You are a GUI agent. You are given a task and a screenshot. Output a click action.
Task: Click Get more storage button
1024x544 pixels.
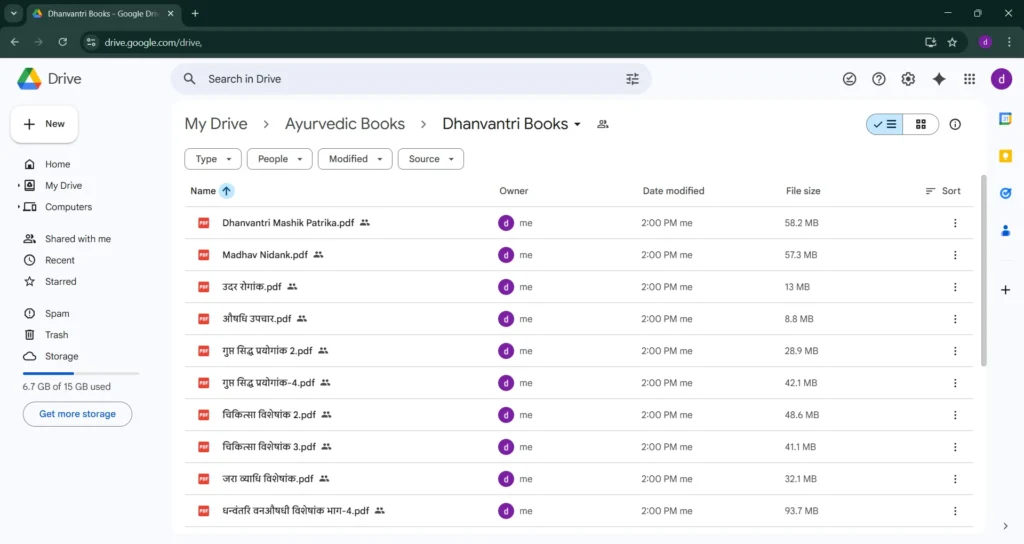[x=77, y=414]
